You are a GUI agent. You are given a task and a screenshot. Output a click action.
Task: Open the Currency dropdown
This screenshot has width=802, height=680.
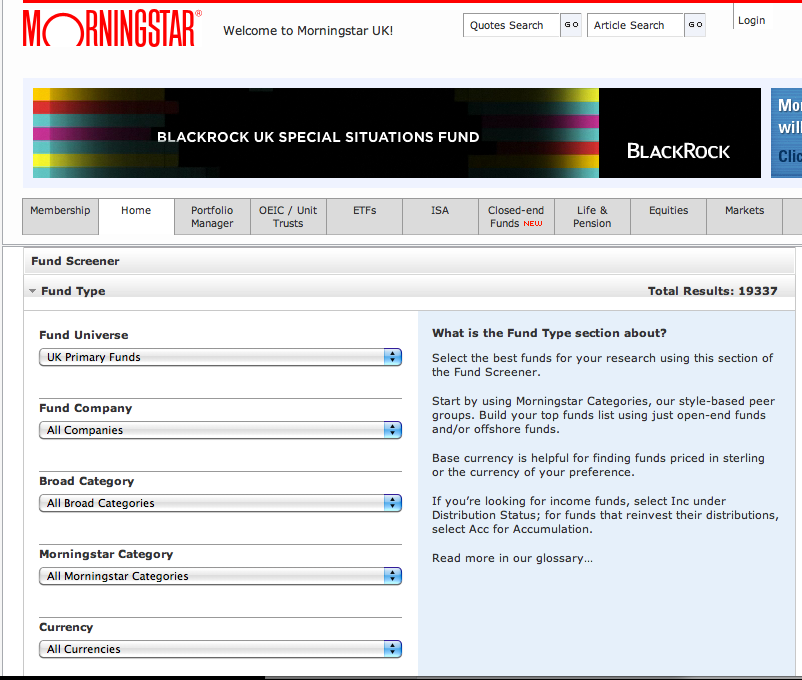point(220,649)
